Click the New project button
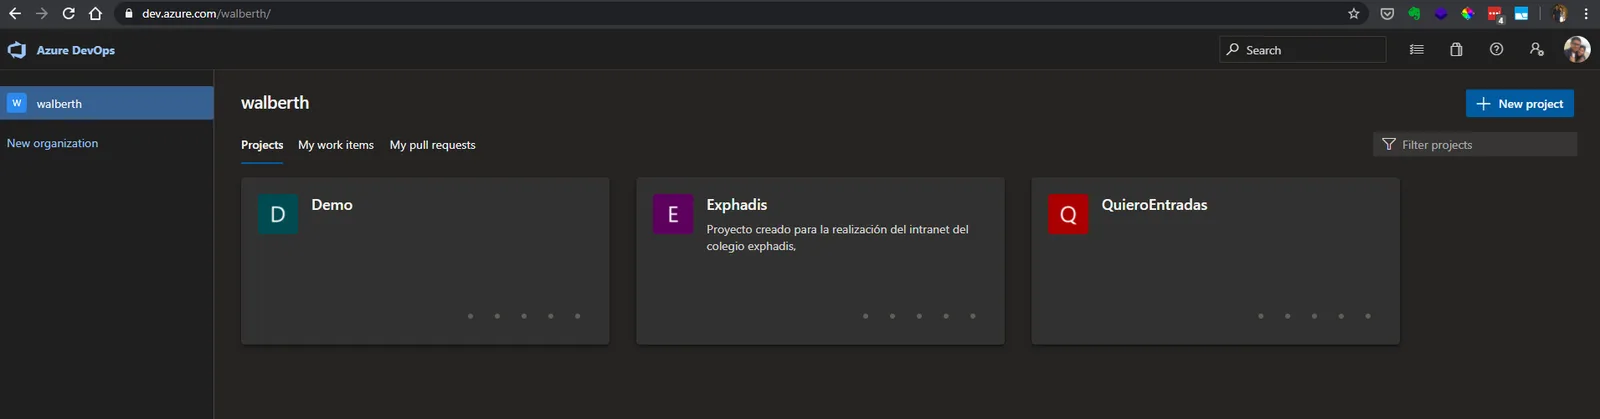Screen dimensions: 1600x419 click(1520, 103)
